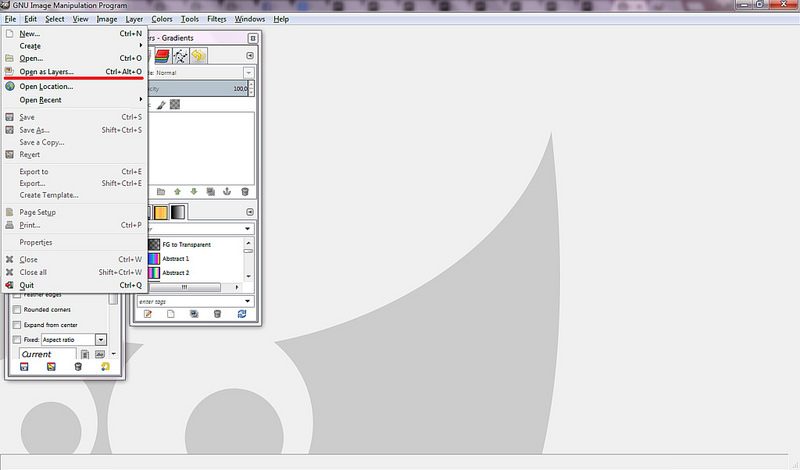Set portrait orientation for fixed aspect
Image resolution: width=800 pixels, height=470 pixels.
coord(85,354)
